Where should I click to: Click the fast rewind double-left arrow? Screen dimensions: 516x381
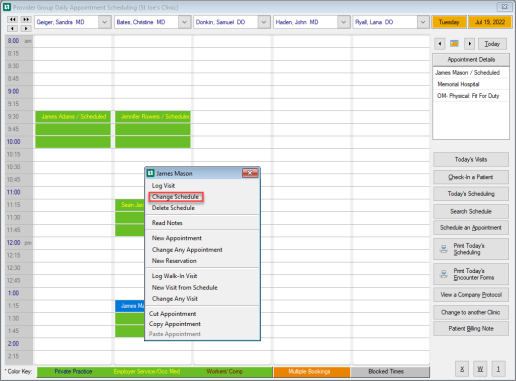click(13, 19)
